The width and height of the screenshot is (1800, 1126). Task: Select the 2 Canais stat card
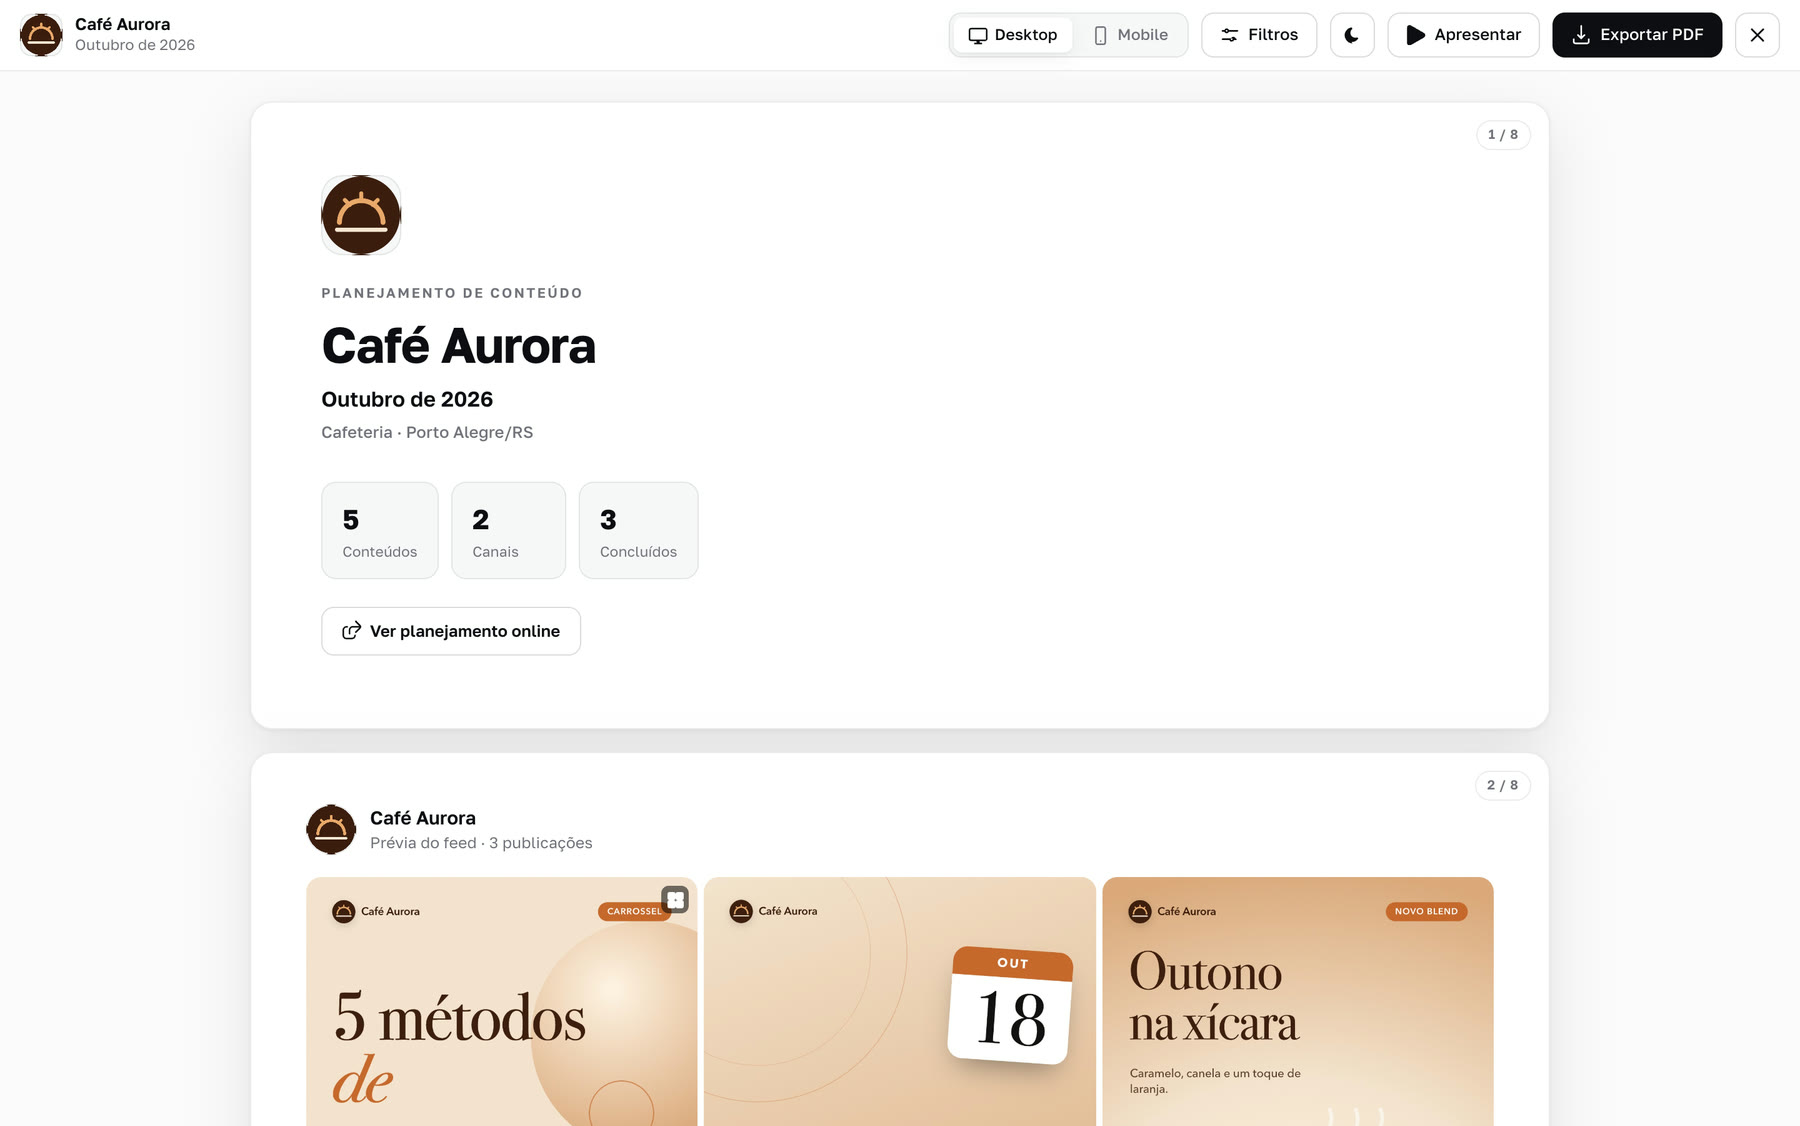pos(508,530)
